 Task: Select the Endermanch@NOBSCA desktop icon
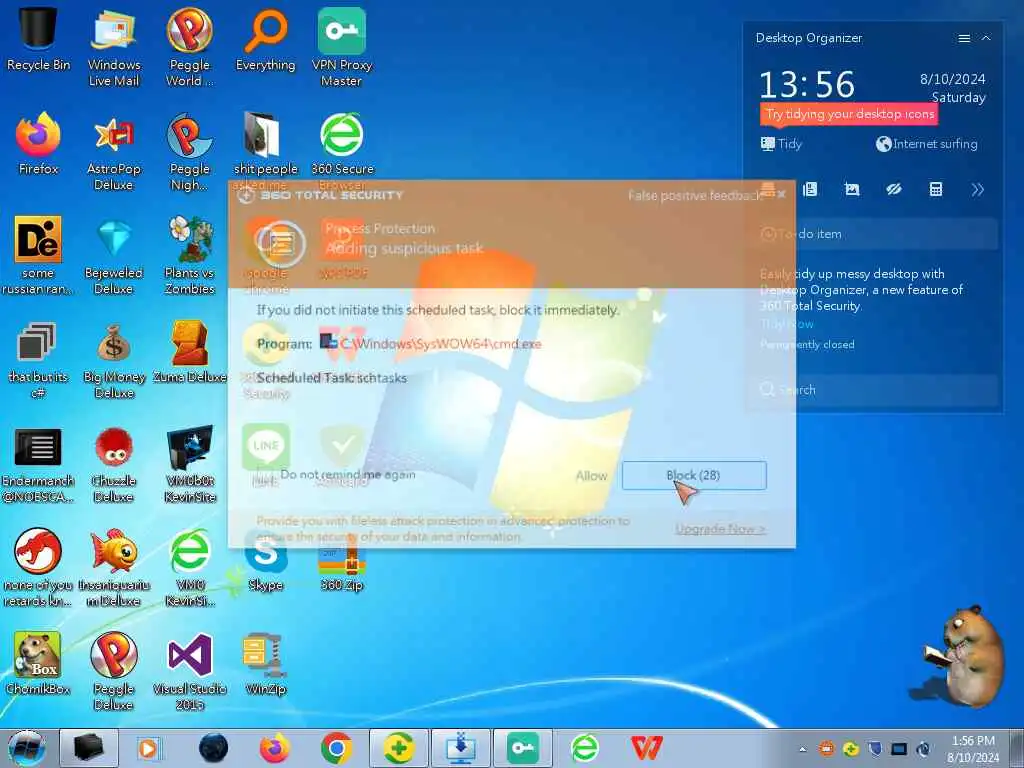pos(38,465)
